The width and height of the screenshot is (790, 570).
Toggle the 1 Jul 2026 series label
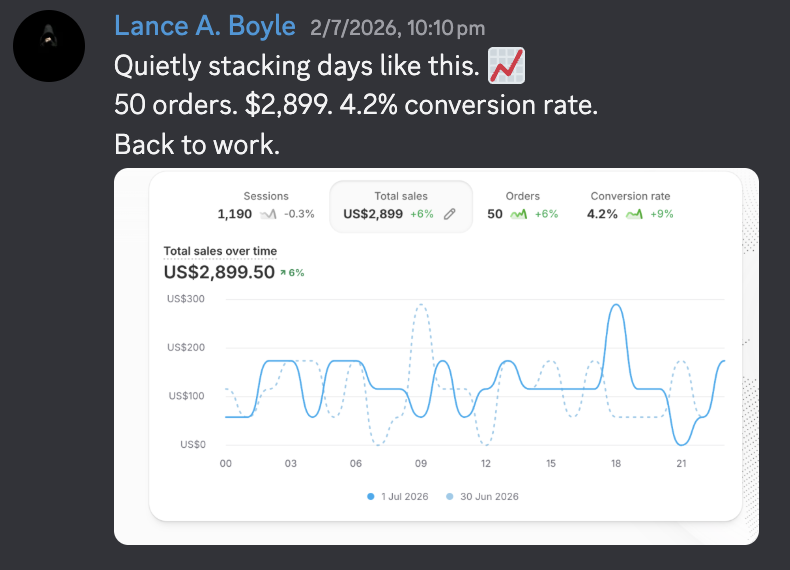pyautogui.click(x=405, y=496)
